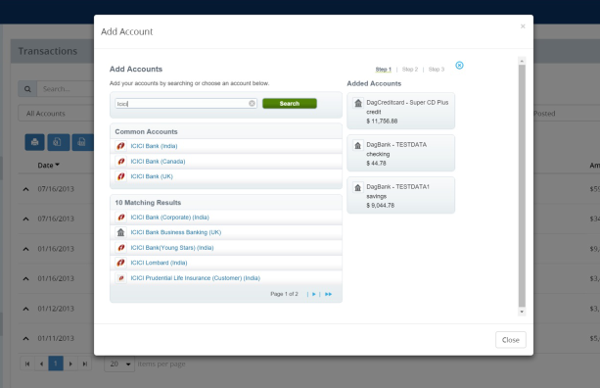Click the scrollbar up arrow in dialog
Viewport: 600px width, 388px height.
coord(522,60)
